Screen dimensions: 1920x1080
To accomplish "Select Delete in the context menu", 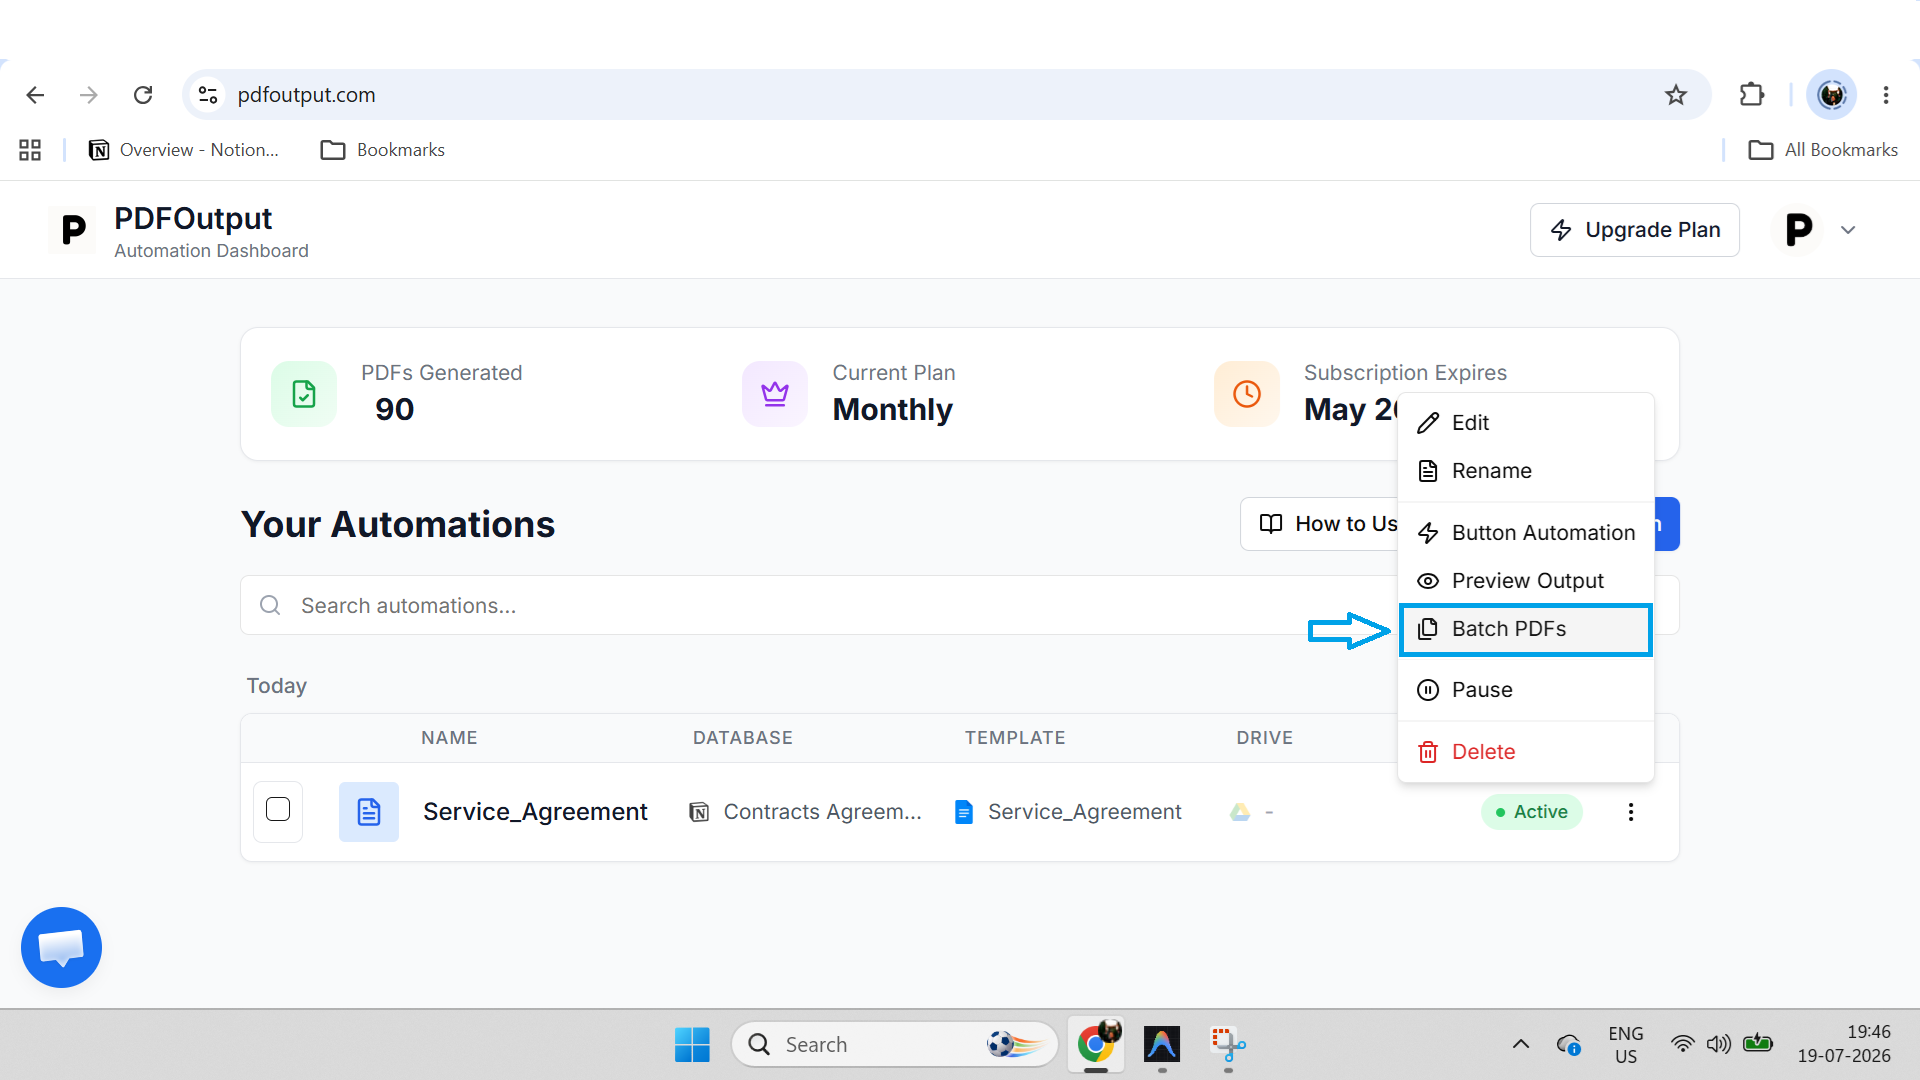I will [x=1525, y=752].
